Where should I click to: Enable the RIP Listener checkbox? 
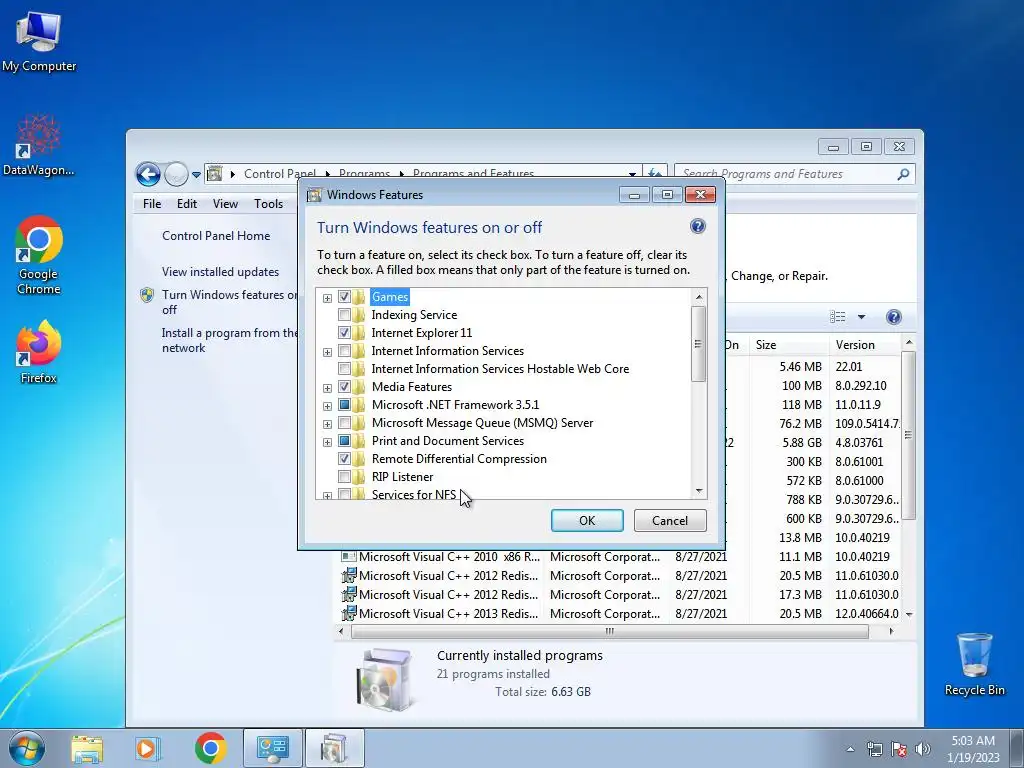344,477
